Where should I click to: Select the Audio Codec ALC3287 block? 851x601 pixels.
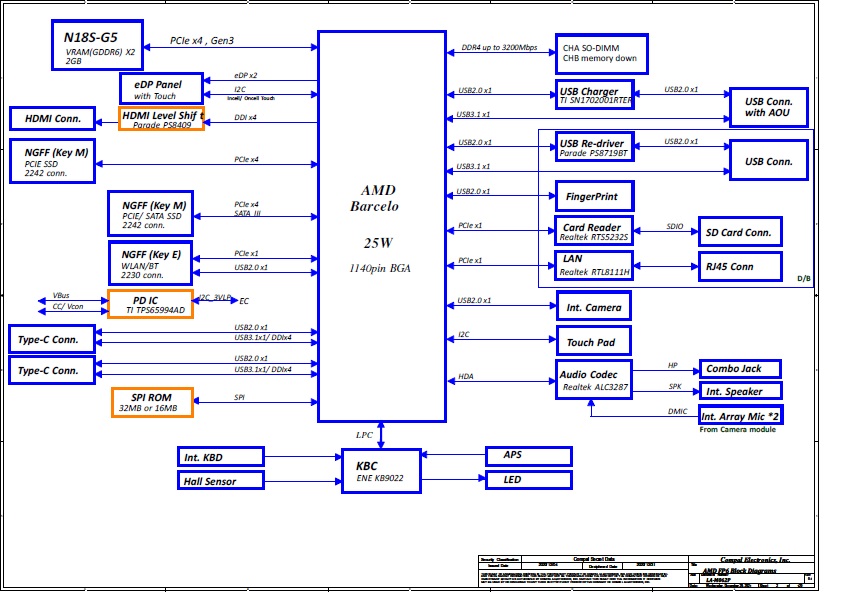[x=594, y=379]
